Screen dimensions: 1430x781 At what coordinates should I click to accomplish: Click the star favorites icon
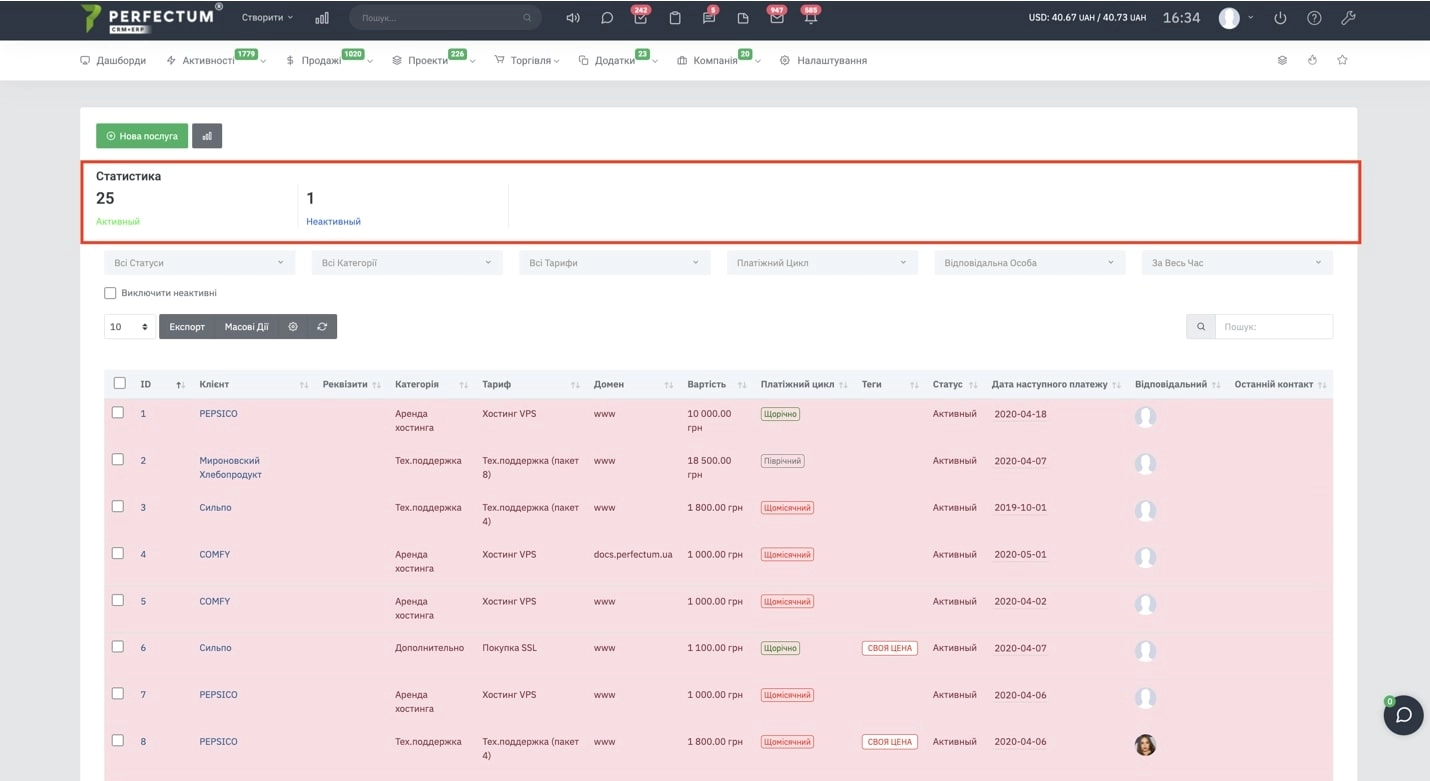[1342, 60]
